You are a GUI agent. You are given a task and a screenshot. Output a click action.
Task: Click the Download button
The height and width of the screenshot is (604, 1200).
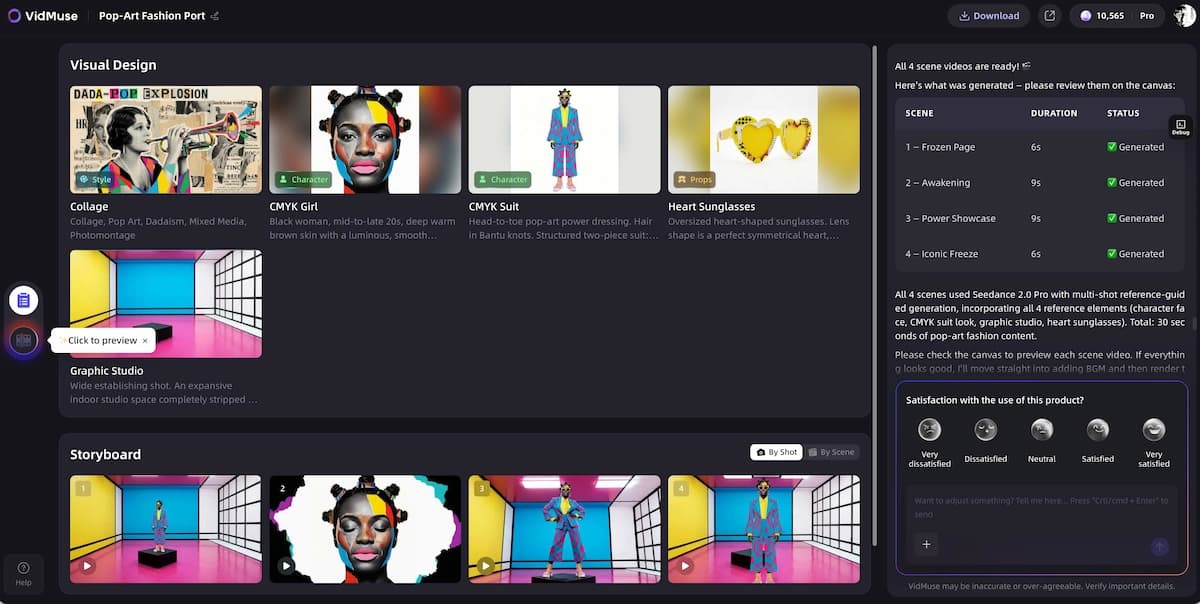coord(989,16)
